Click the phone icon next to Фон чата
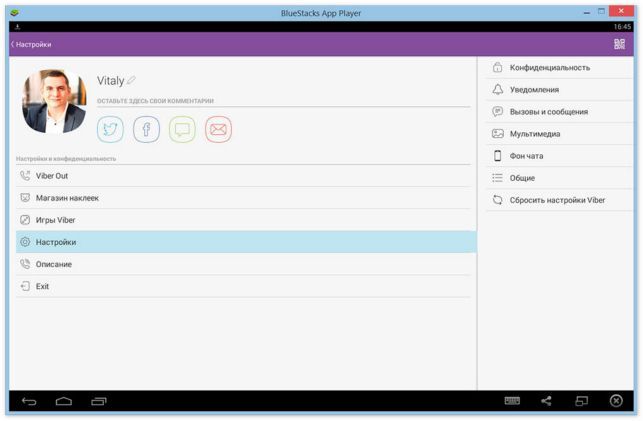 coord(497,156)
